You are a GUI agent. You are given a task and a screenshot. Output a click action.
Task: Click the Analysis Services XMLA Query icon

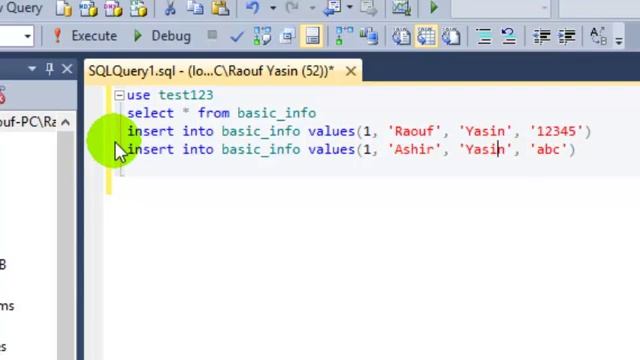click(138, 8)
